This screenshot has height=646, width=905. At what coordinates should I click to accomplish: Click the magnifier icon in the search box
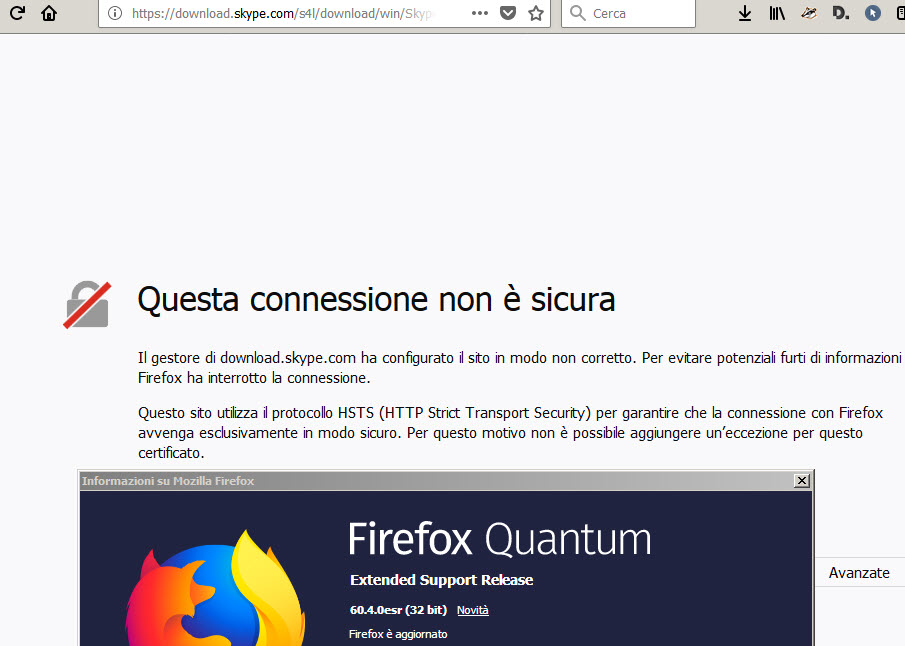(577, 13)
